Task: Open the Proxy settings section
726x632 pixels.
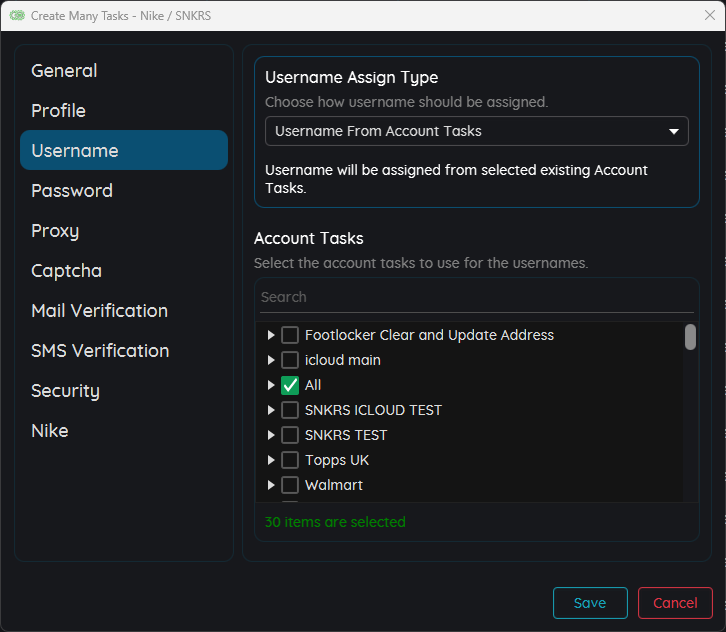Action: click(x=55, y=231)
